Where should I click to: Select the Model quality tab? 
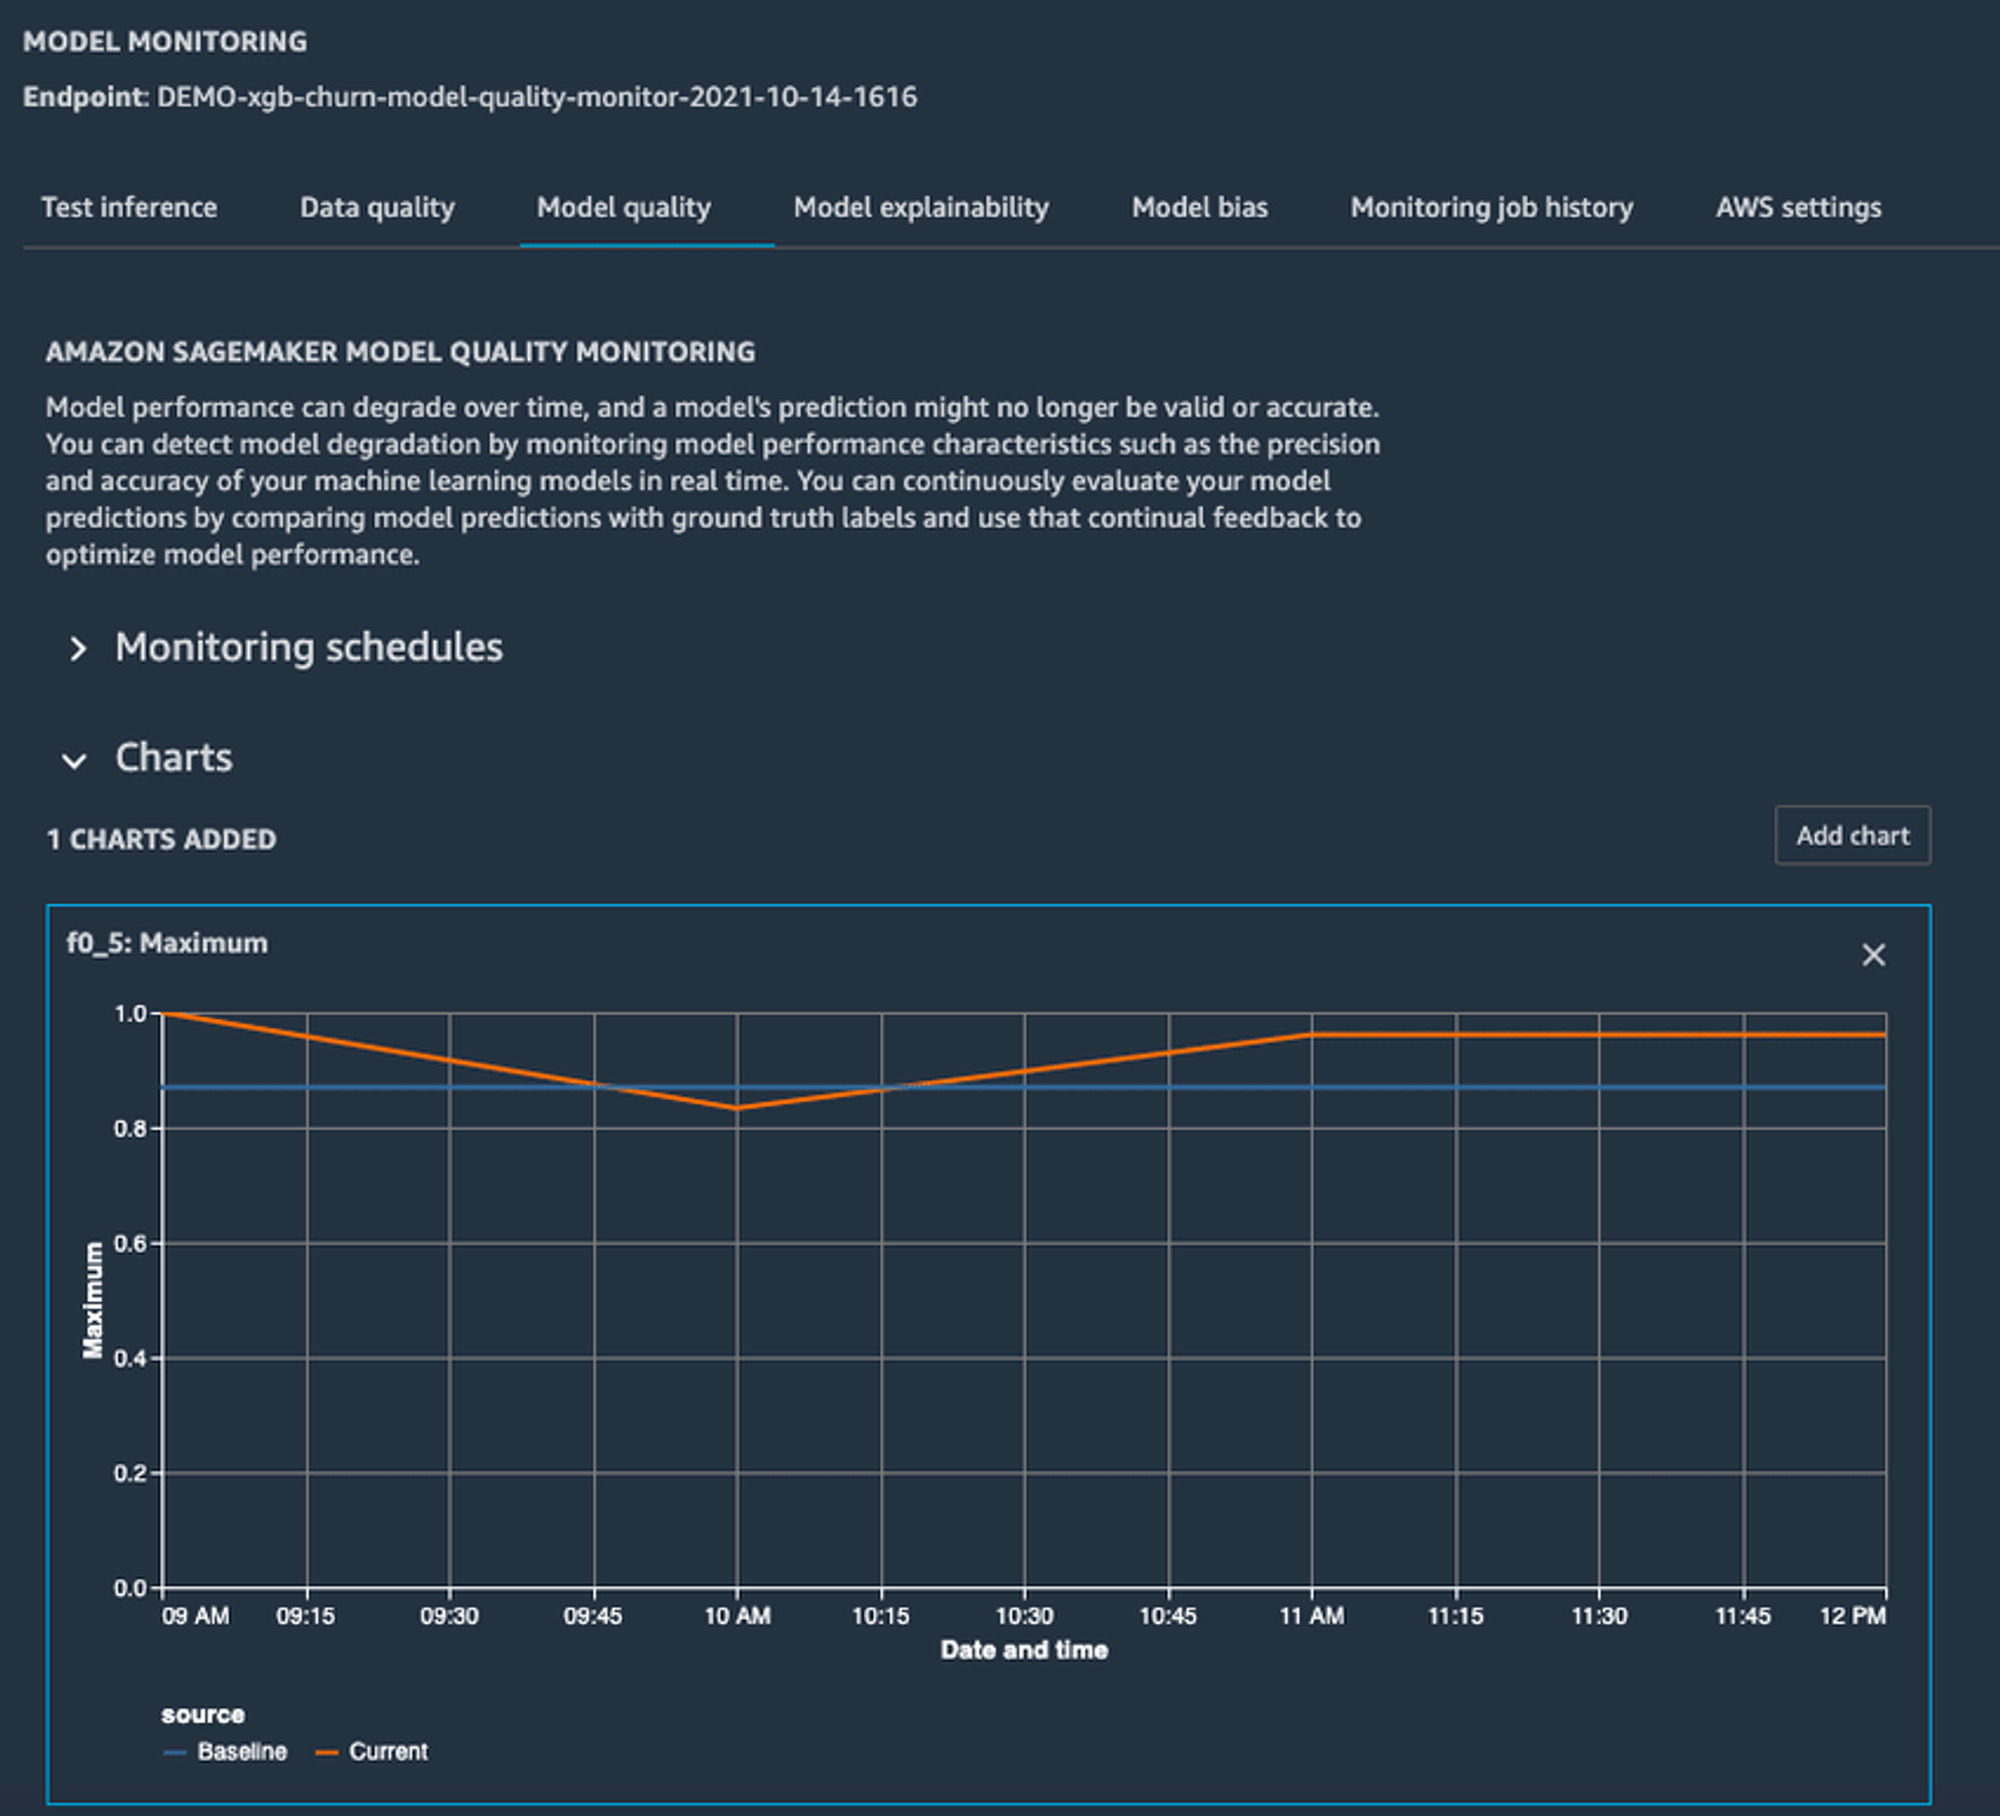click(x=624, y=207)
